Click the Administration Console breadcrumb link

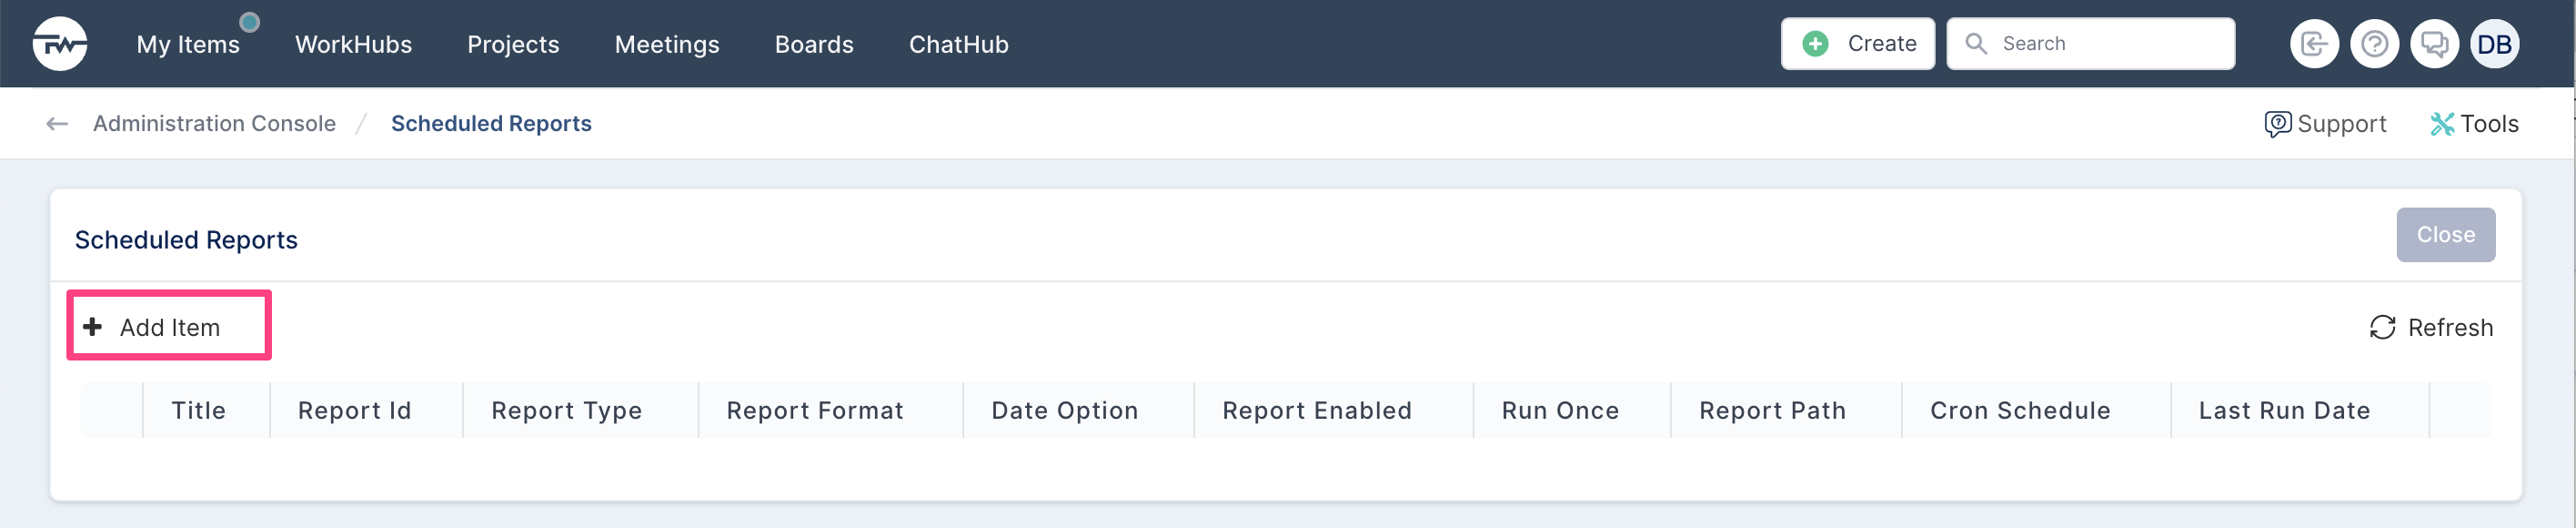214,124
